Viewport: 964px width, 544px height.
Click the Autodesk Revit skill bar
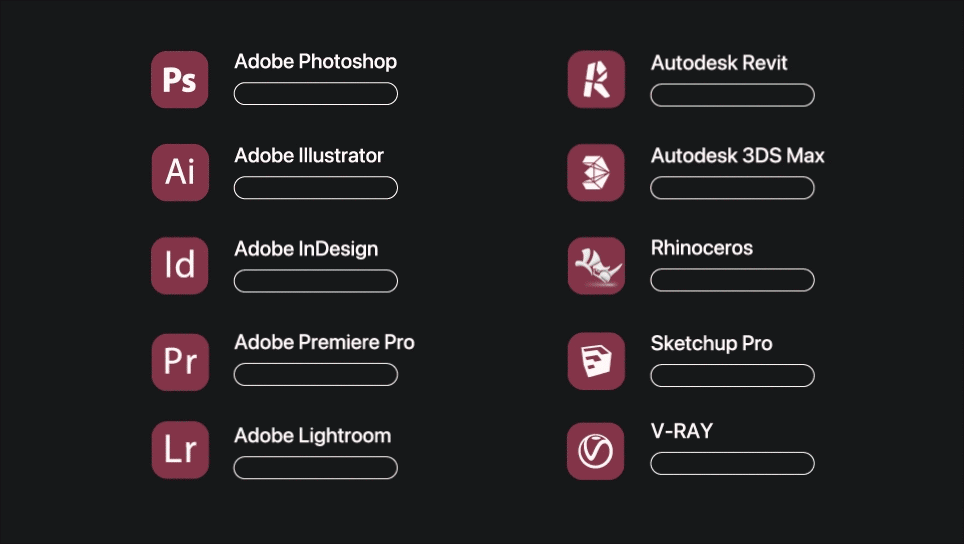click(x=733, y=95)
